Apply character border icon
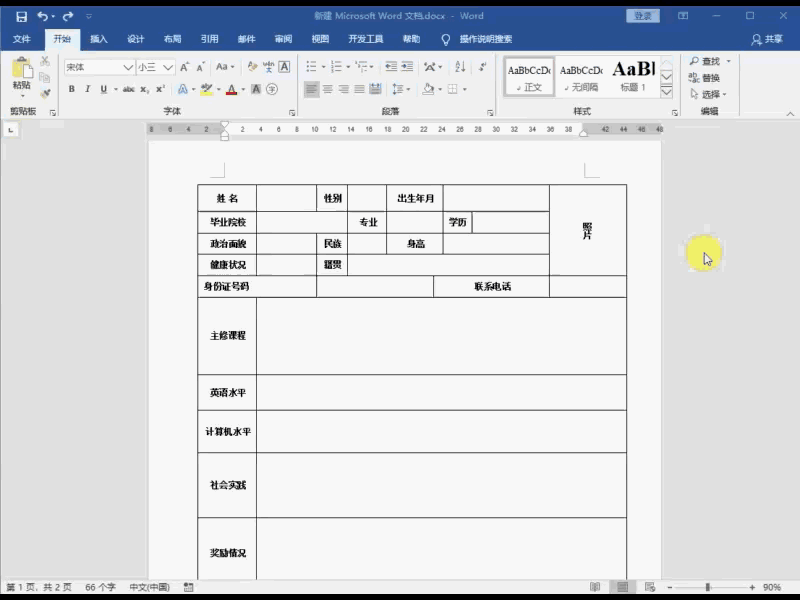Screen dimensions: 800x600 pos(284,67)
